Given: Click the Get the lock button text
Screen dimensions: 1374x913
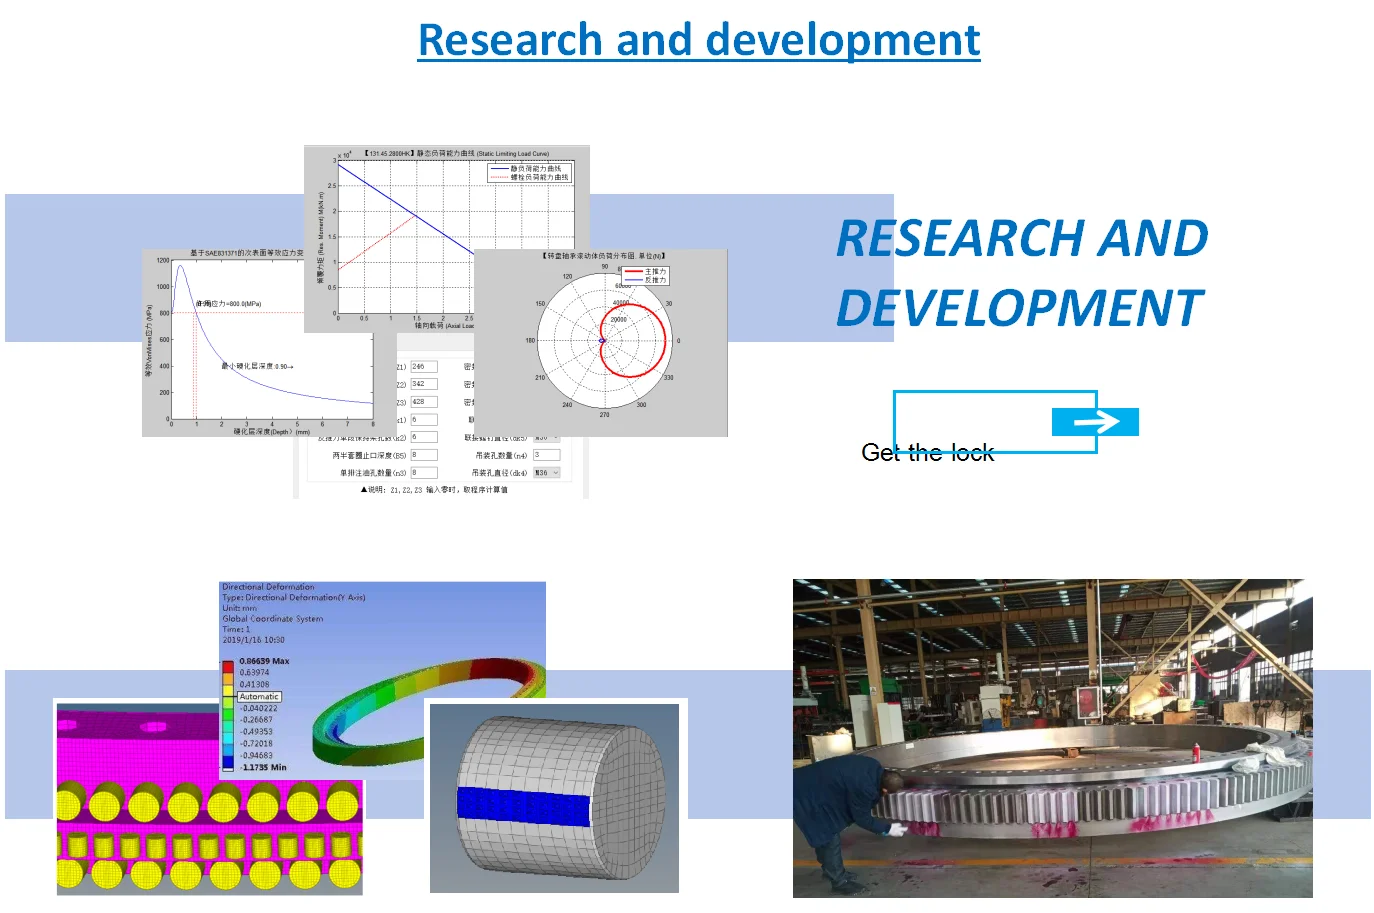Looking at the screenshot, I should [927, 453].
